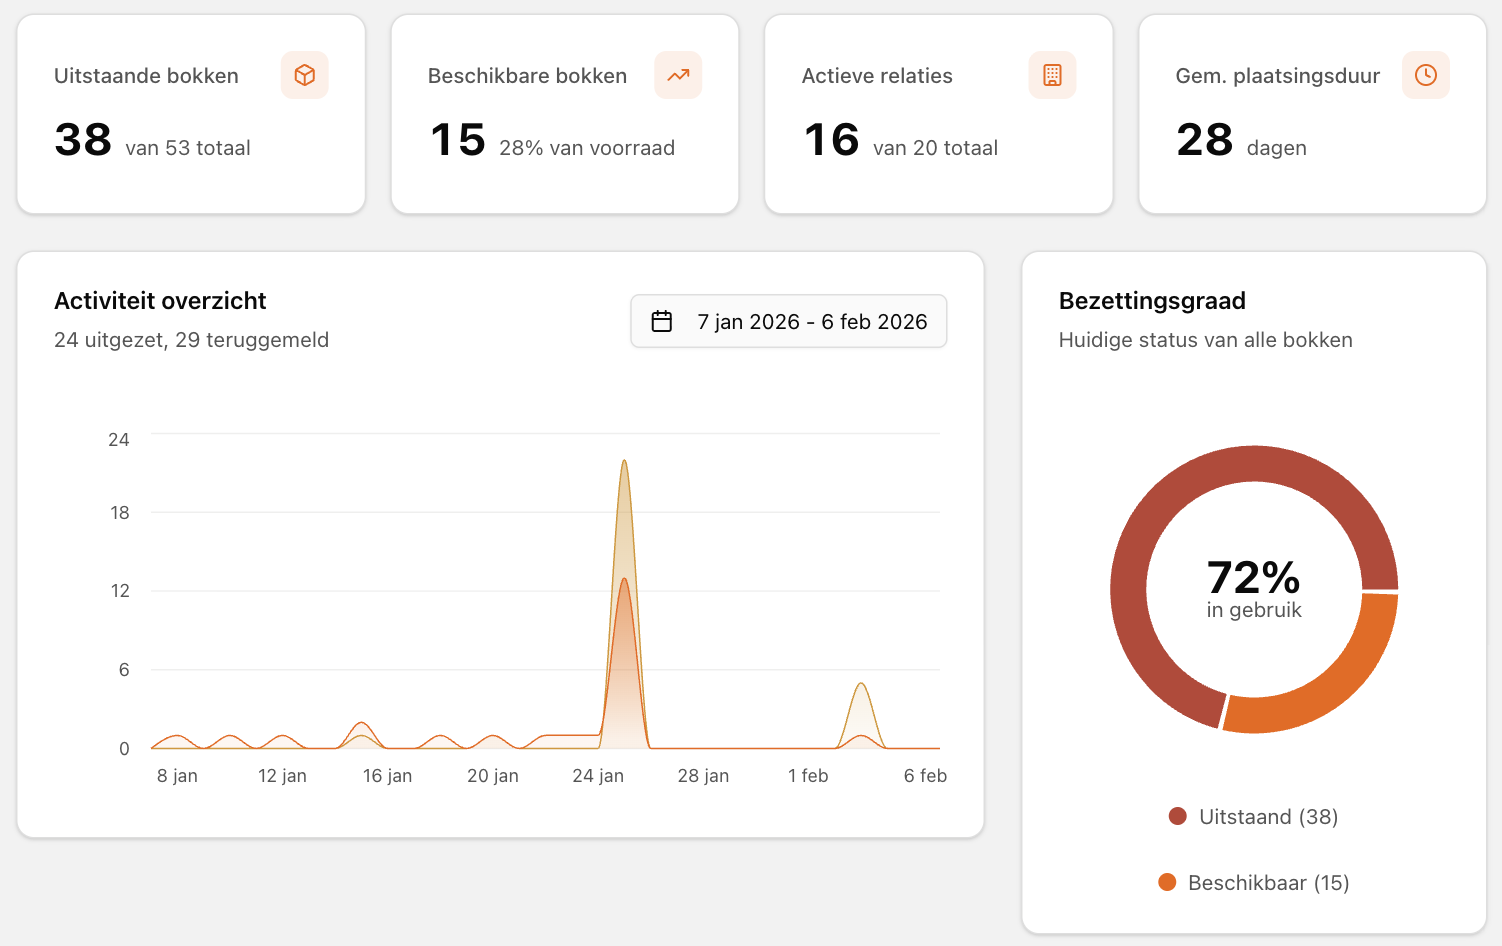The height and width of the screenshot is (946, 1502).
Task: Click the dark red Uitstaand legend dot
Action: (1178, 817)
